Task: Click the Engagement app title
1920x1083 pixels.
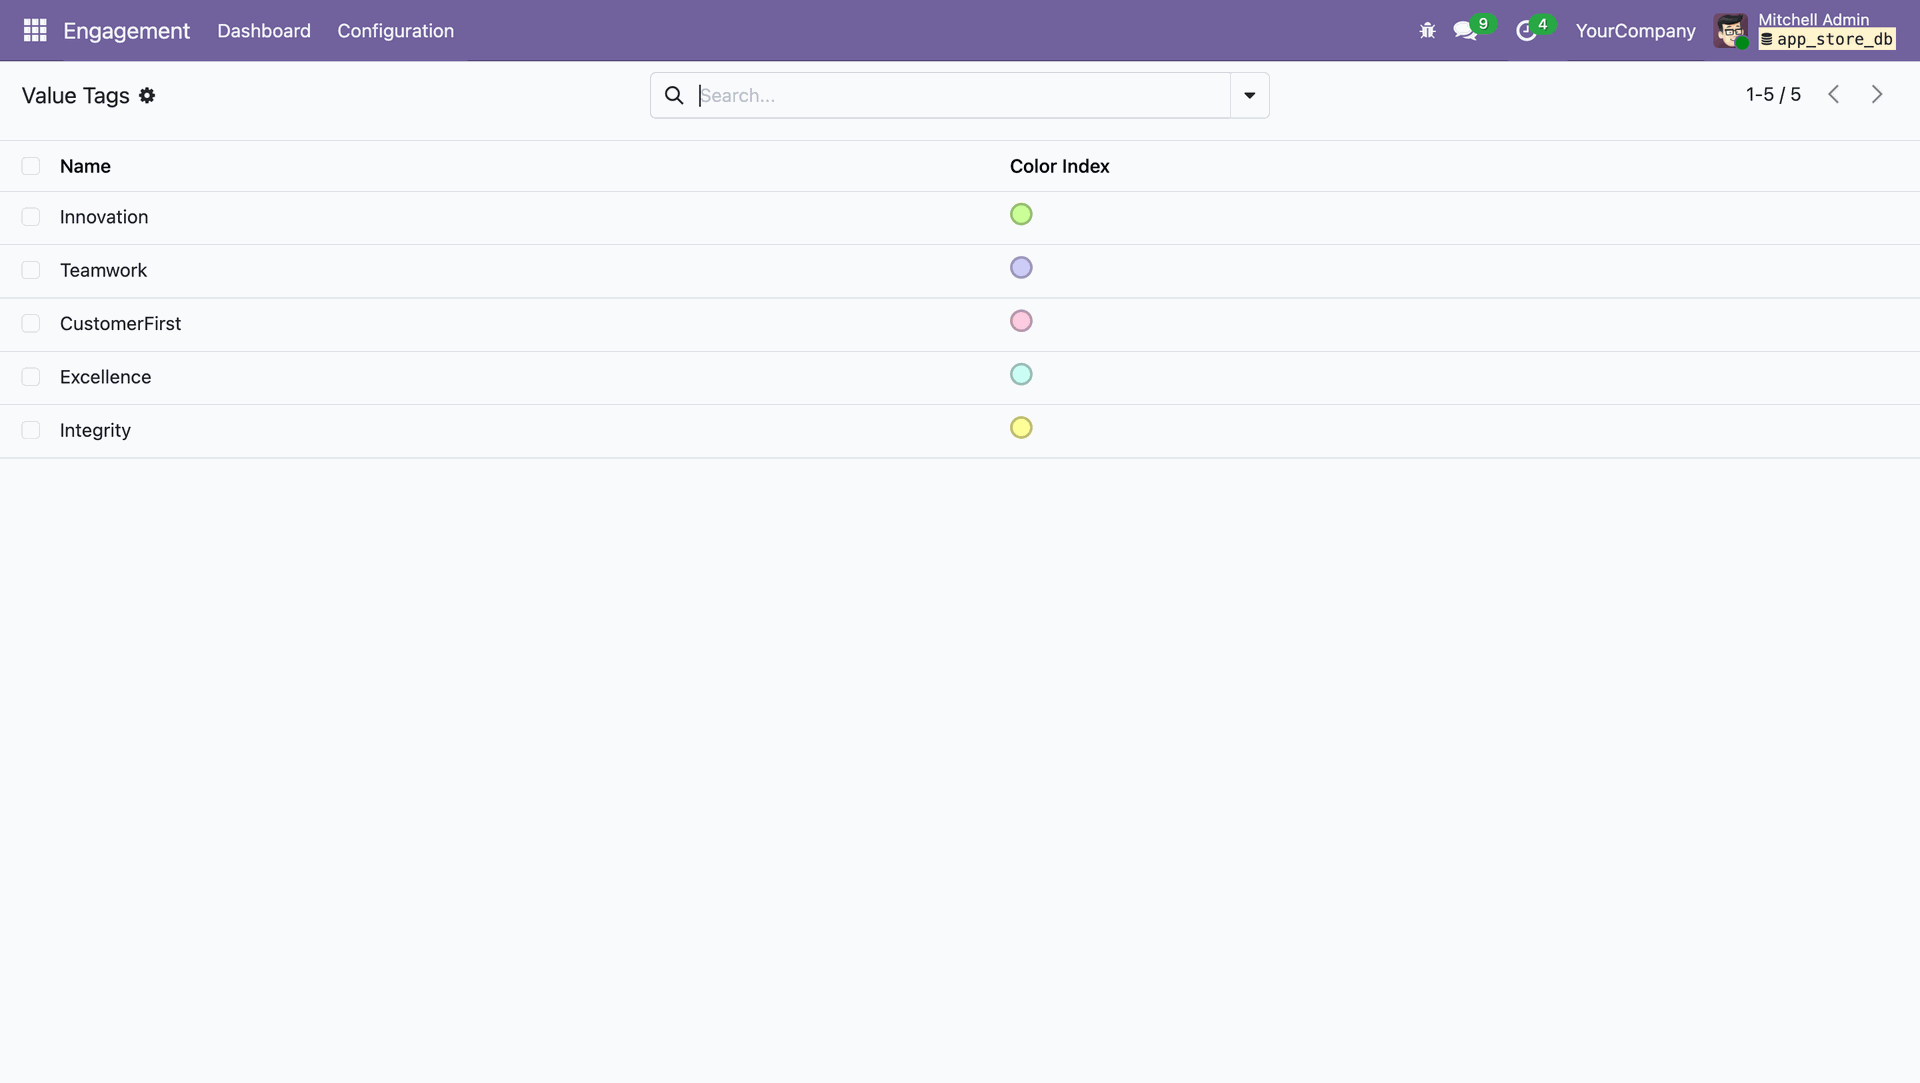Action: 126,31
